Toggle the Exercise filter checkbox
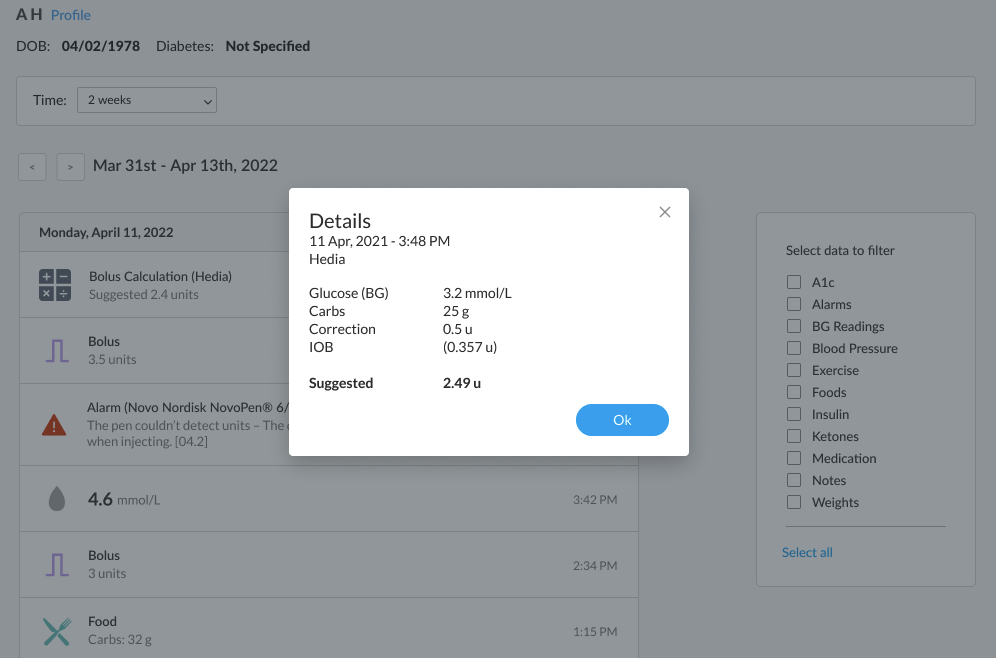Screen dimensions: 996x658 coord(794,370)
